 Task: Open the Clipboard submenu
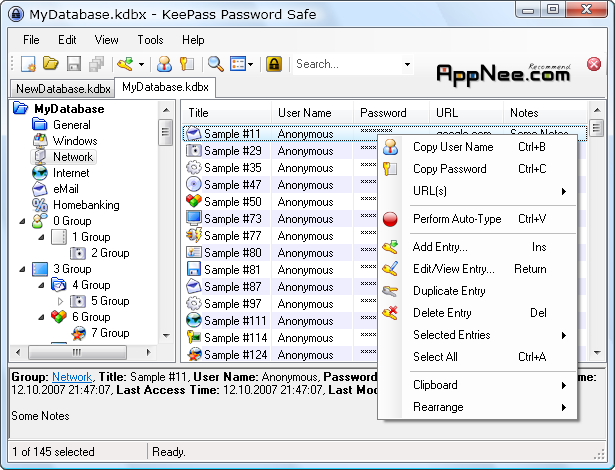[479, 385]
